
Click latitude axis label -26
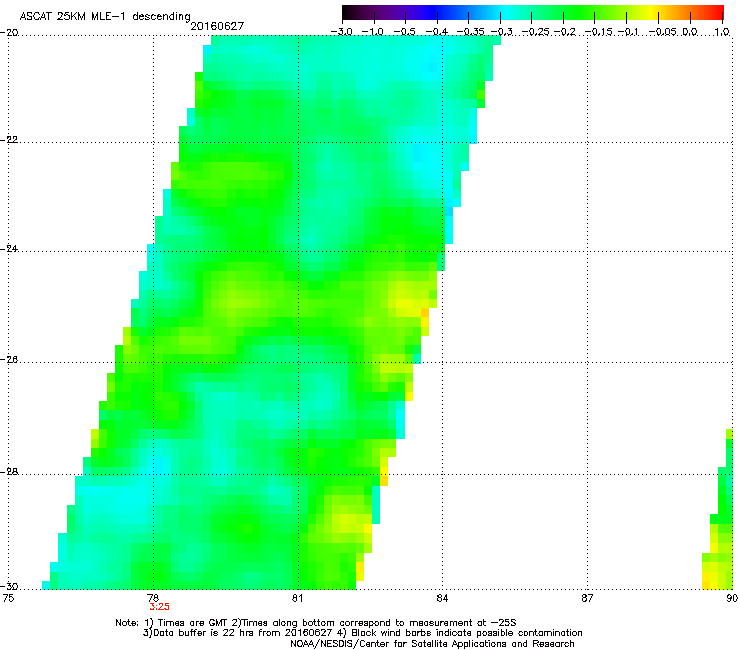click(9, 360)
